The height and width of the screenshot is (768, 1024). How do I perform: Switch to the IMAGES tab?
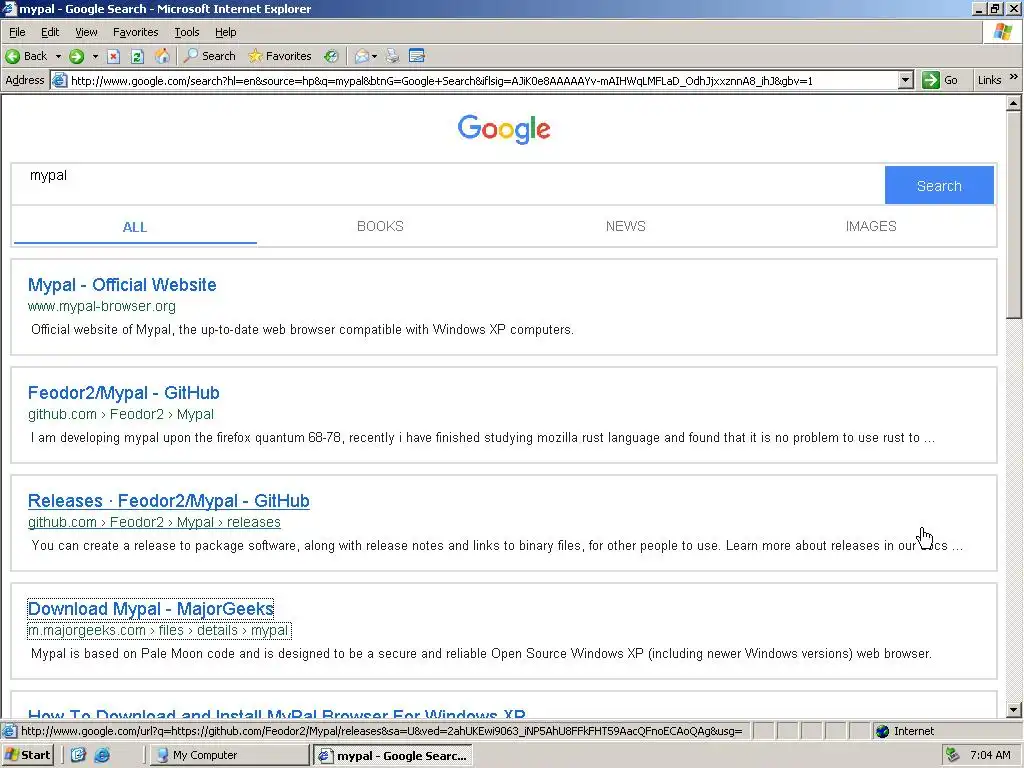[871, 227]
